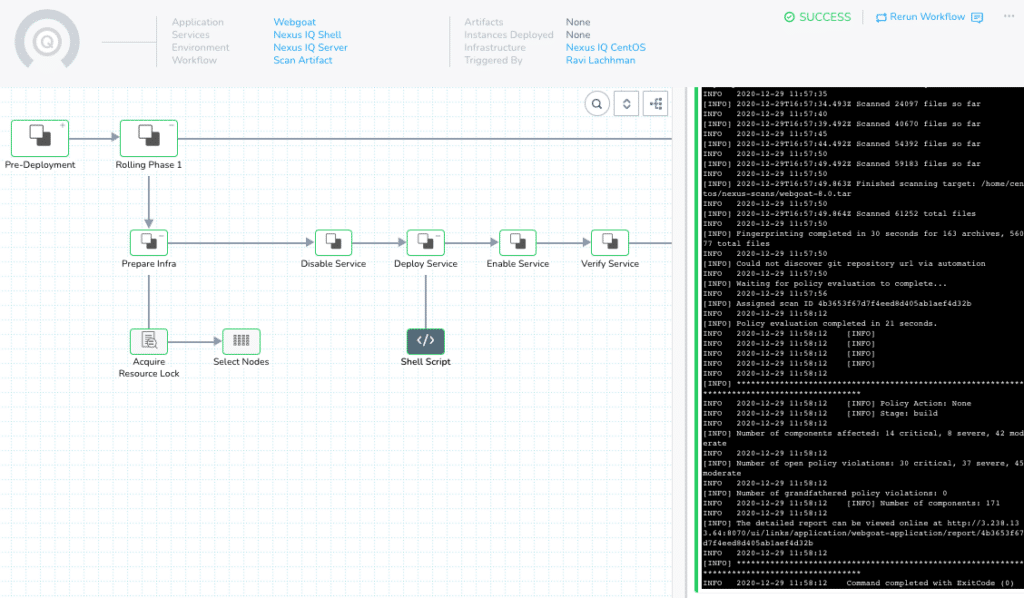Open the Deploy Service step node
This screenshot has width=1024, height=598.
[426, 242]
